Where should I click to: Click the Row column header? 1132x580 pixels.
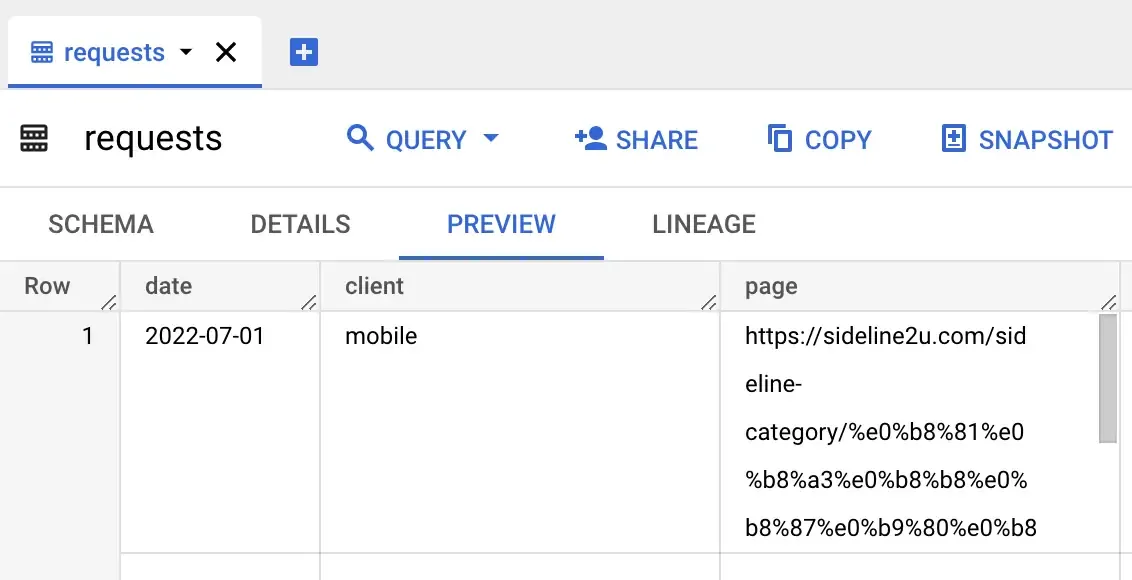[47, 286]
